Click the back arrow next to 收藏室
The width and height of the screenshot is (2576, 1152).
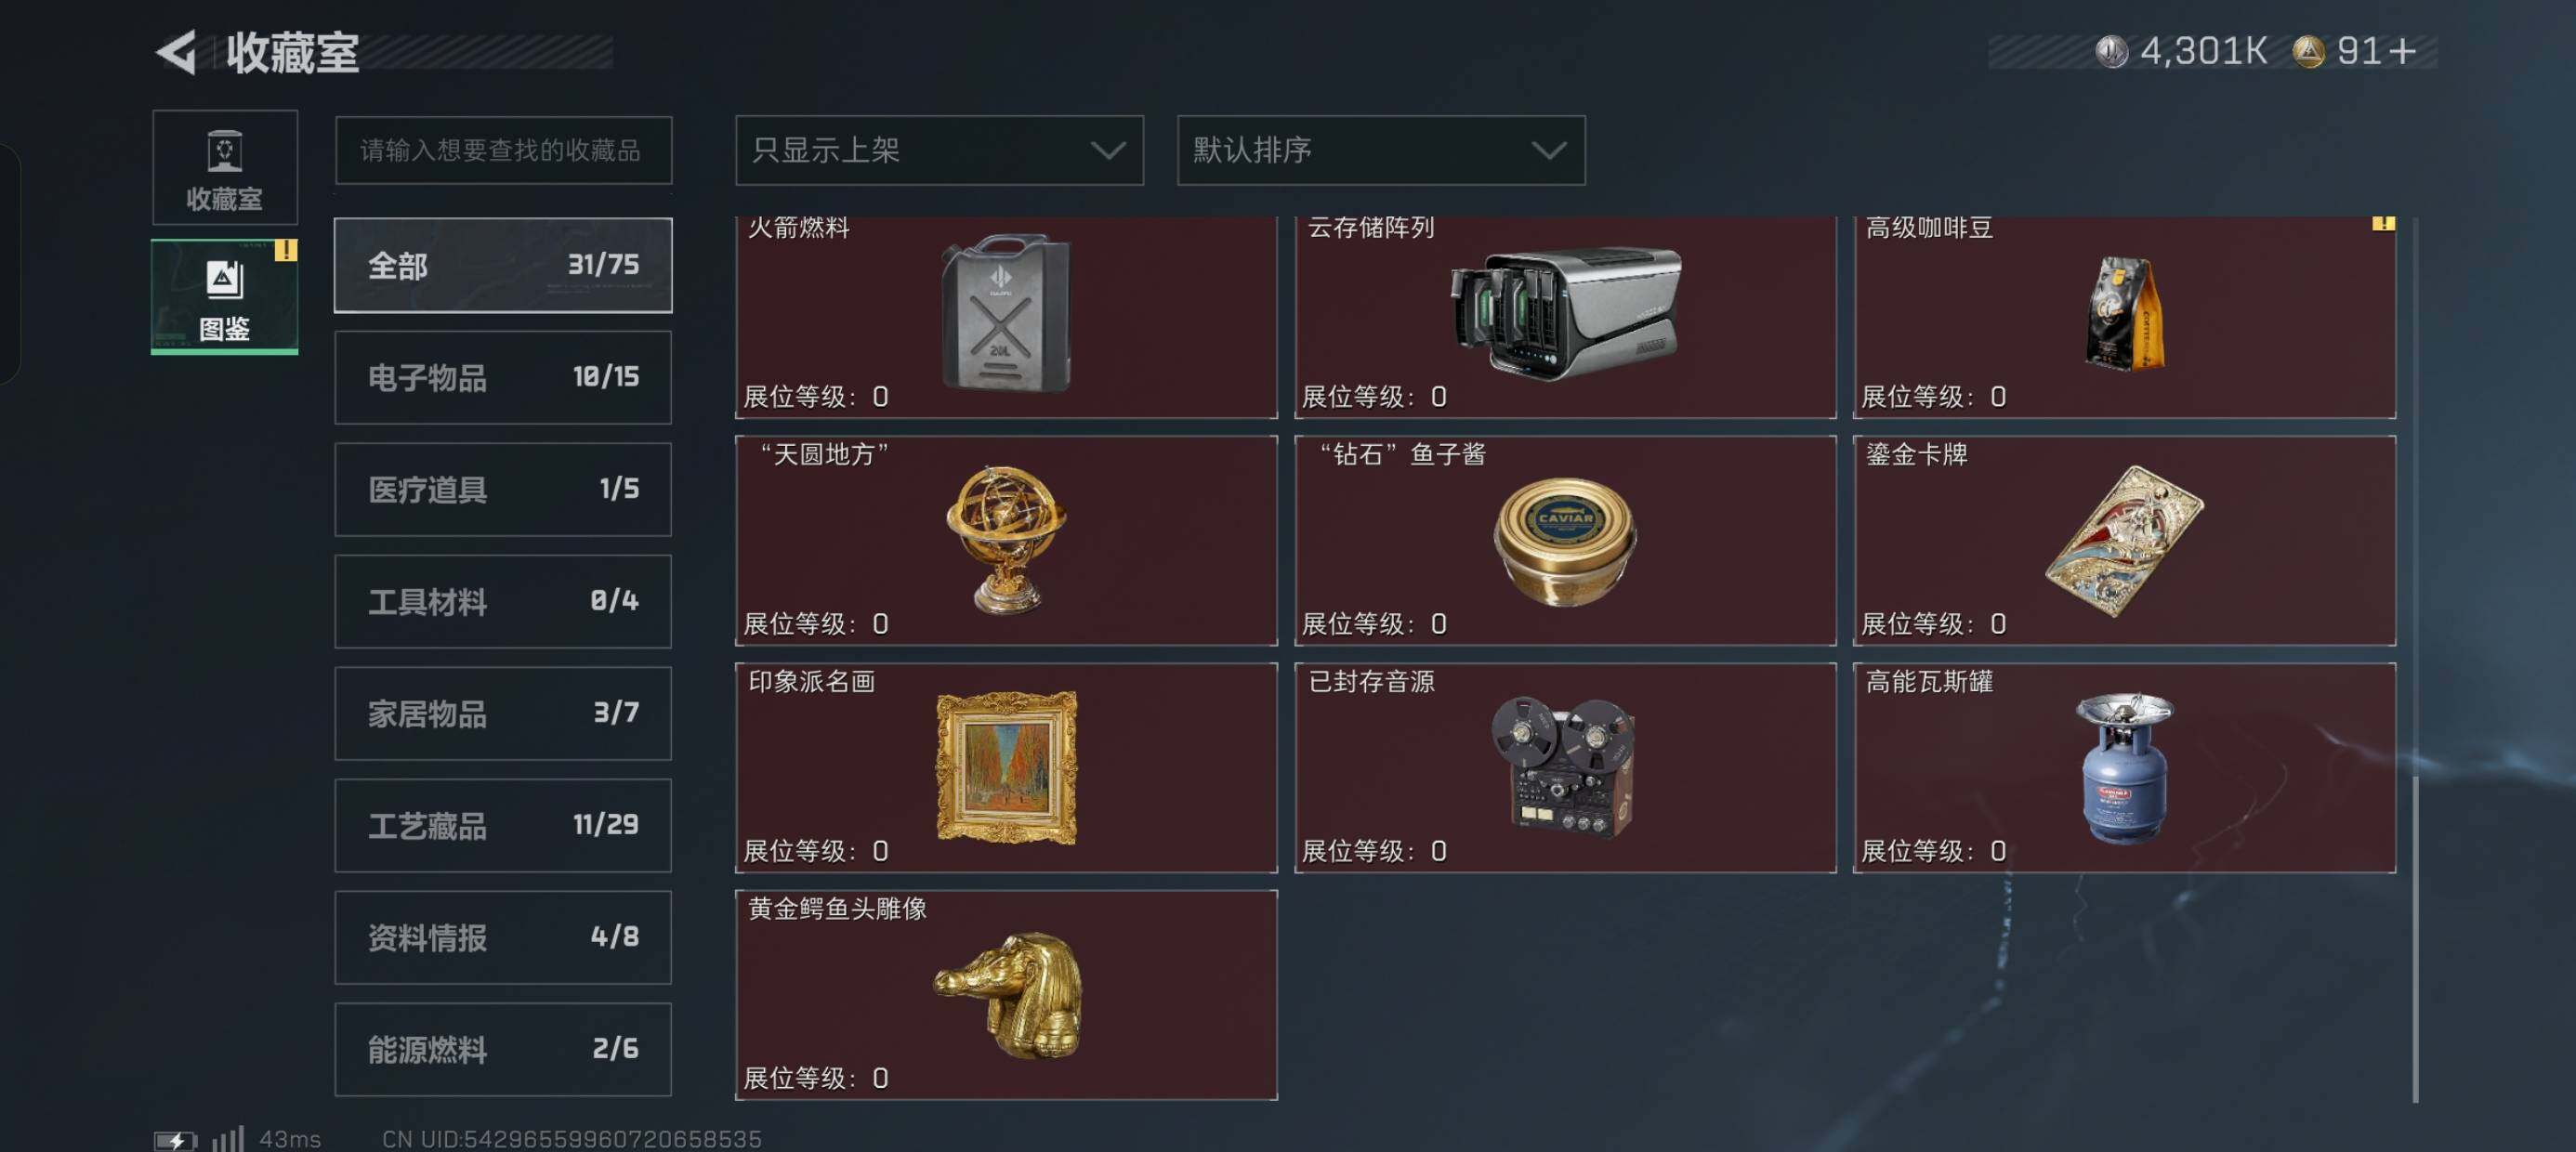(x=177, y=52)
